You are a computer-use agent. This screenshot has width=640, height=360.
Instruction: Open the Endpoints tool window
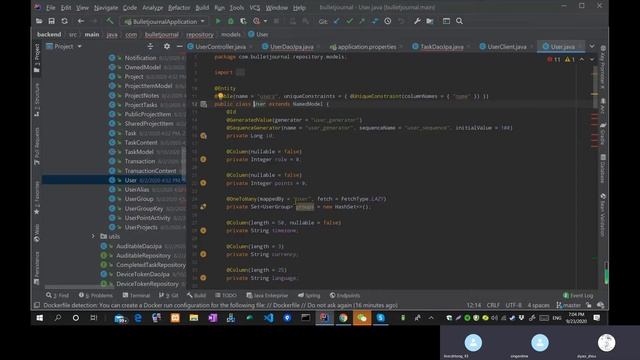(345, 295)
